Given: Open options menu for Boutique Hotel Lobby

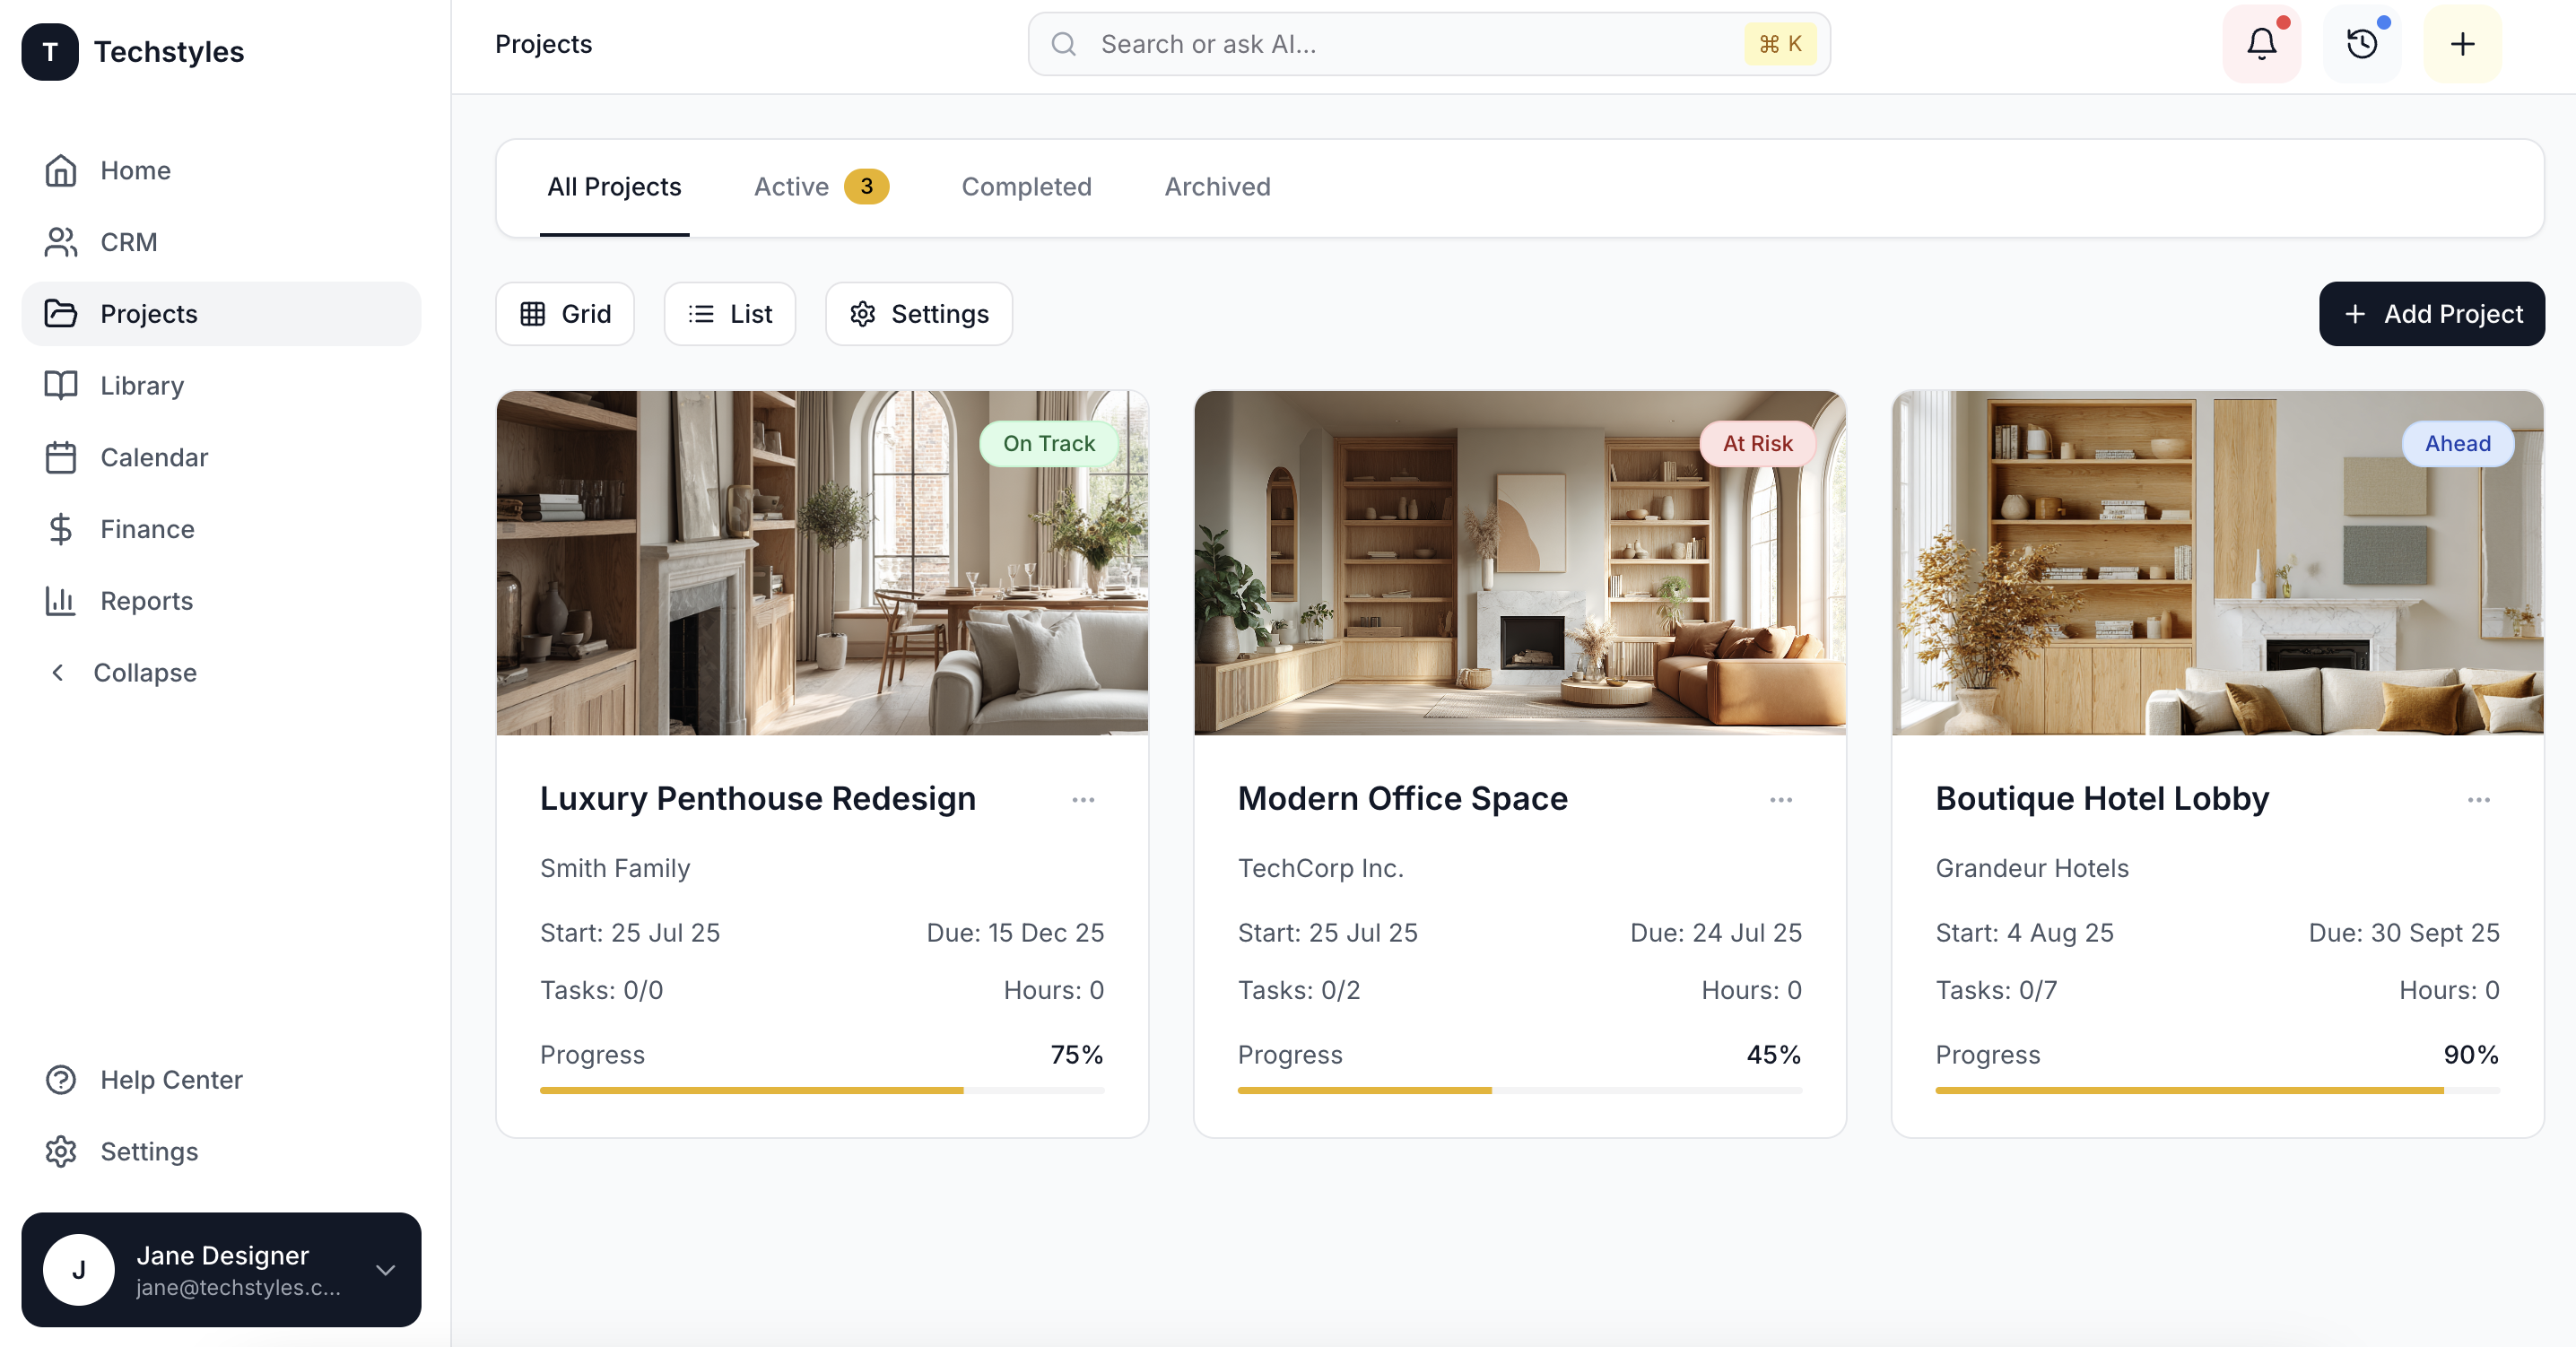Looking at the screenshot, I should (x=2478, y=800).
